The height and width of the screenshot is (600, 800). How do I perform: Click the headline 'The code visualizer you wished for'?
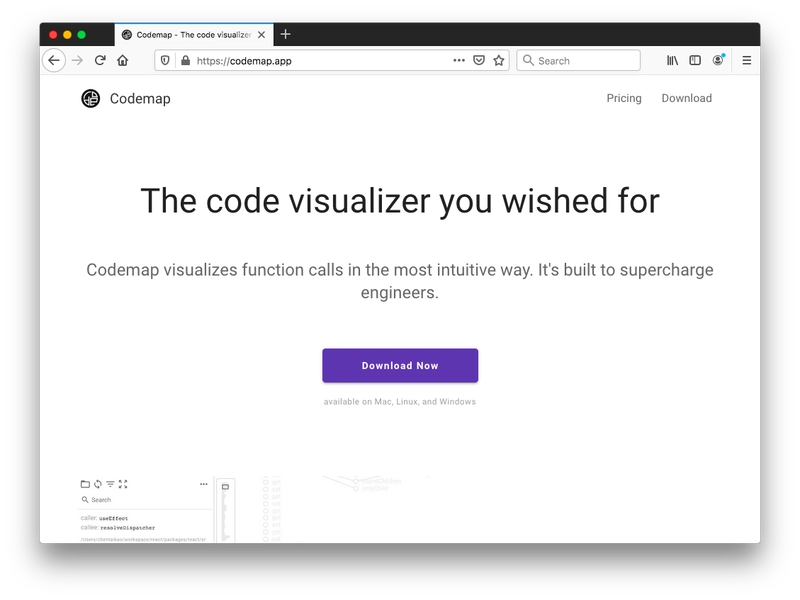pyautogui.click(x=400, y=201)
